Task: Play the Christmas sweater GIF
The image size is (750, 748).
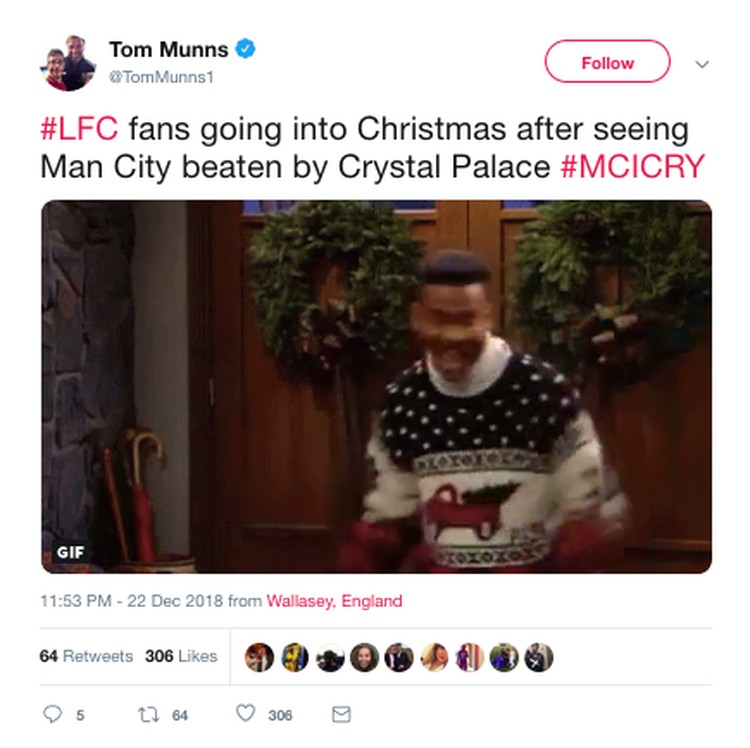Action: (x=376, y=386)
